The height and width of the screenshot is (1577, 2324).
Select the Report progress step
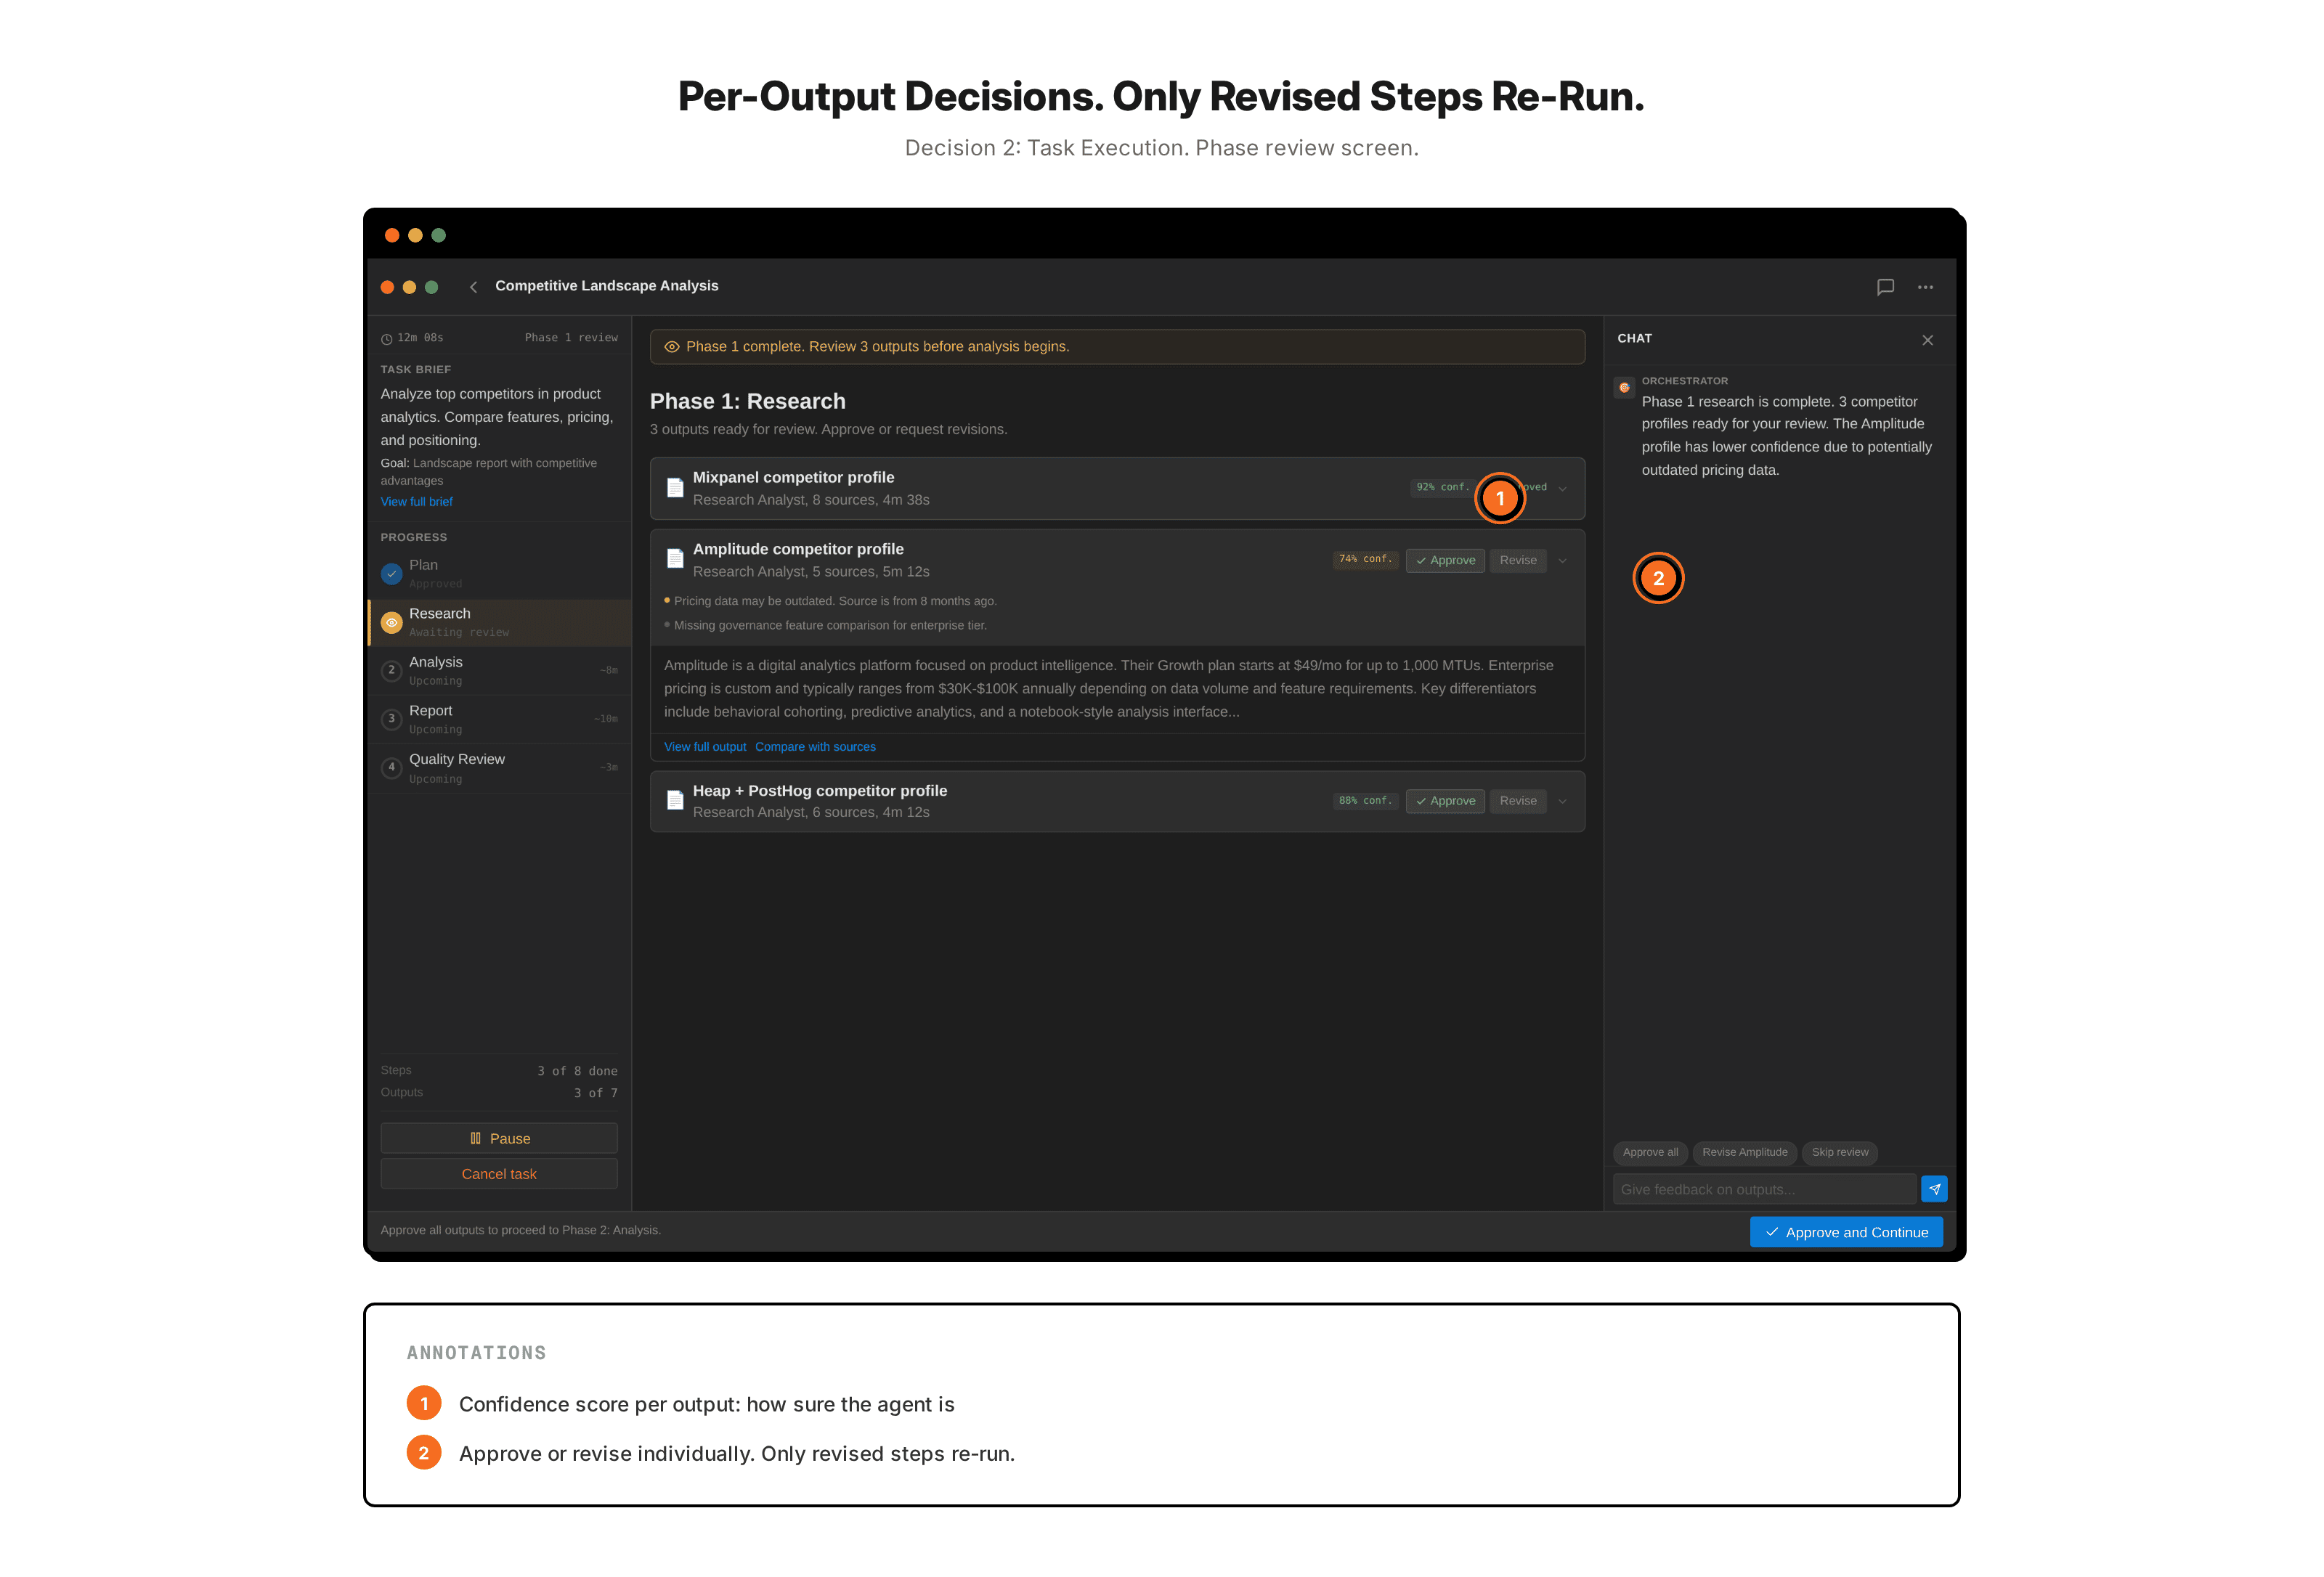[499, 719]
